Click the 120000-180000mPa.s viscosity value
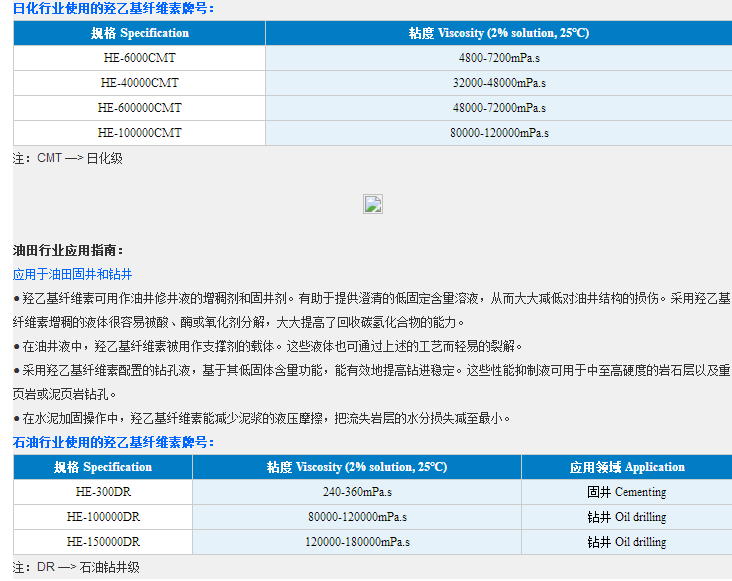This screenshot has height=581, width=732. point(357,542)
